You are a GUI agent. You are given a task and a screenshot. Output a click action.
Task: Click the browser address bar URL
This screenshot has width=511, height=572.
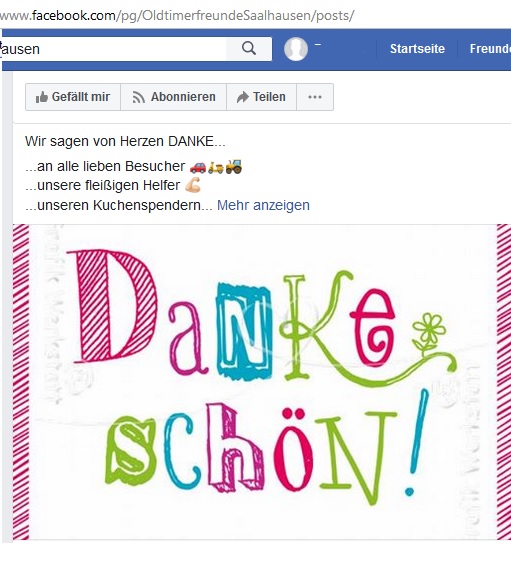(x=177, y=15)
